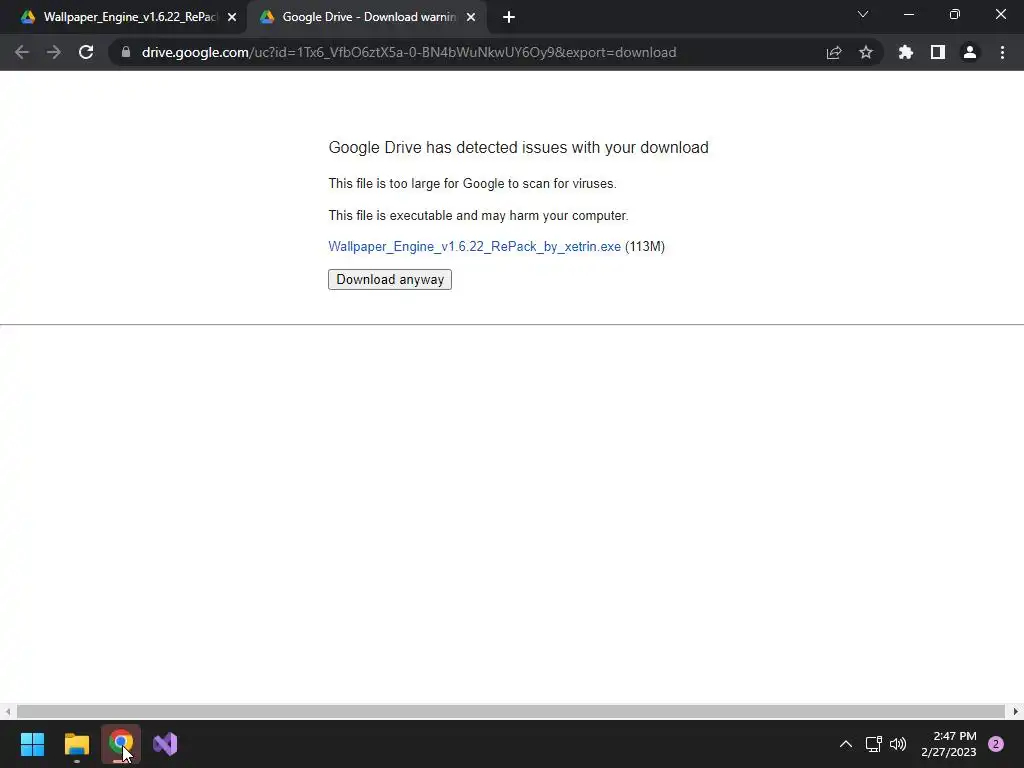The height and width of the screenshot is (768, 1024).
Task: Open the Wallpaper_Engine_v1.6.22_RePack_by_xetrin.exe link
Action: (x=474, y=247)
